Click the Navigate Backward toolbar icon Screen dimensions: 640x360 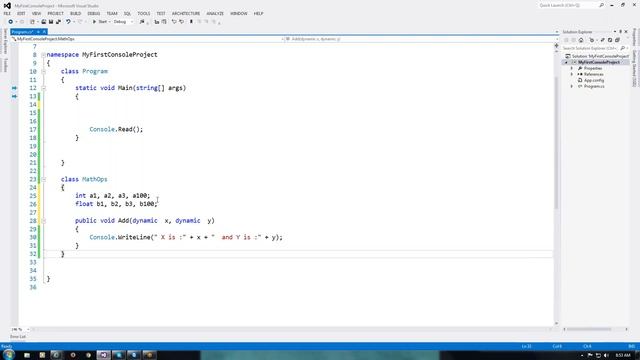point(11,22)
